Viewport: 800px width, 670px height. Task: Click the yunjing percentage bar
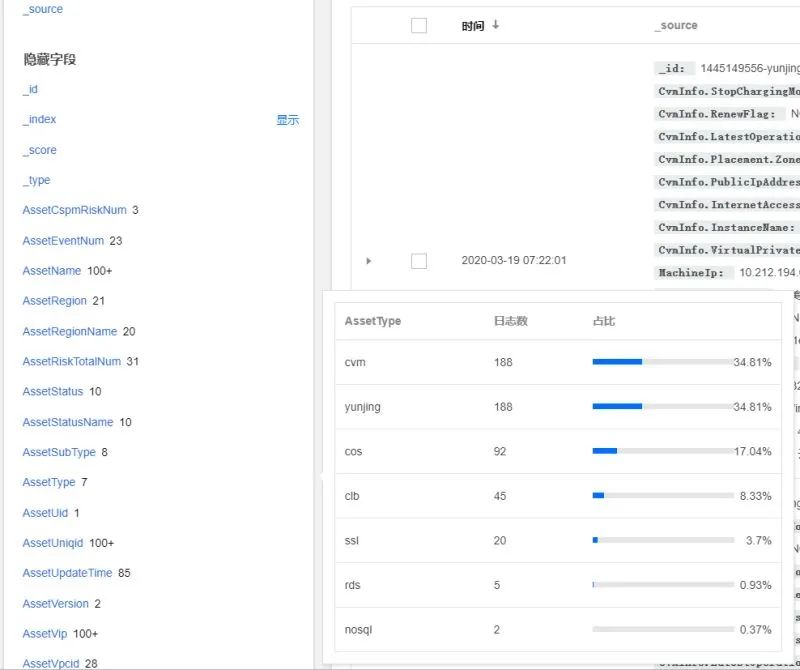click(661, 407)
